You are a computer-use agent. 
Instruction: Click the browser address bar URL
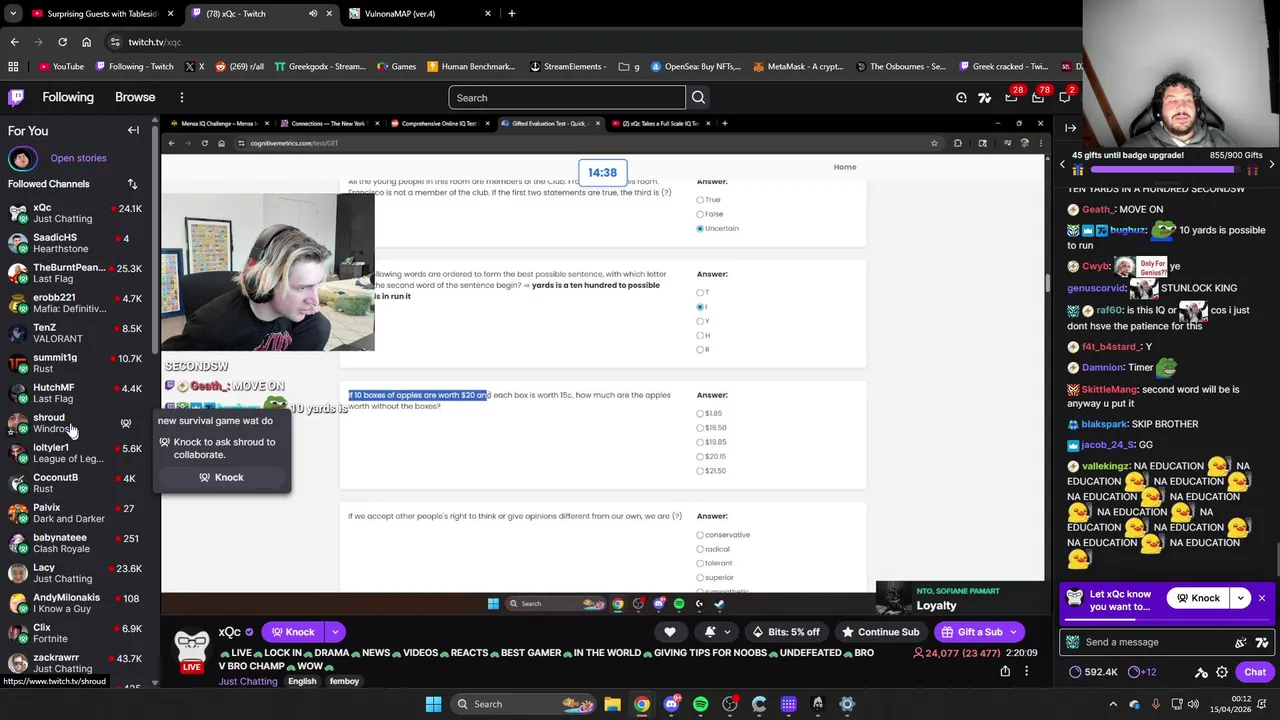click(155, 42)
